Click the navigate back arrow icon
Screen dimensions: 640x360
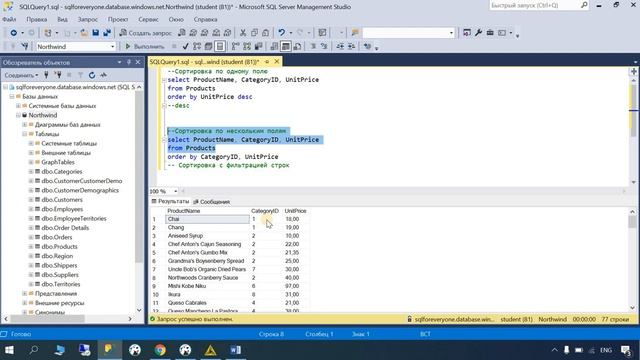click(13, 33)
